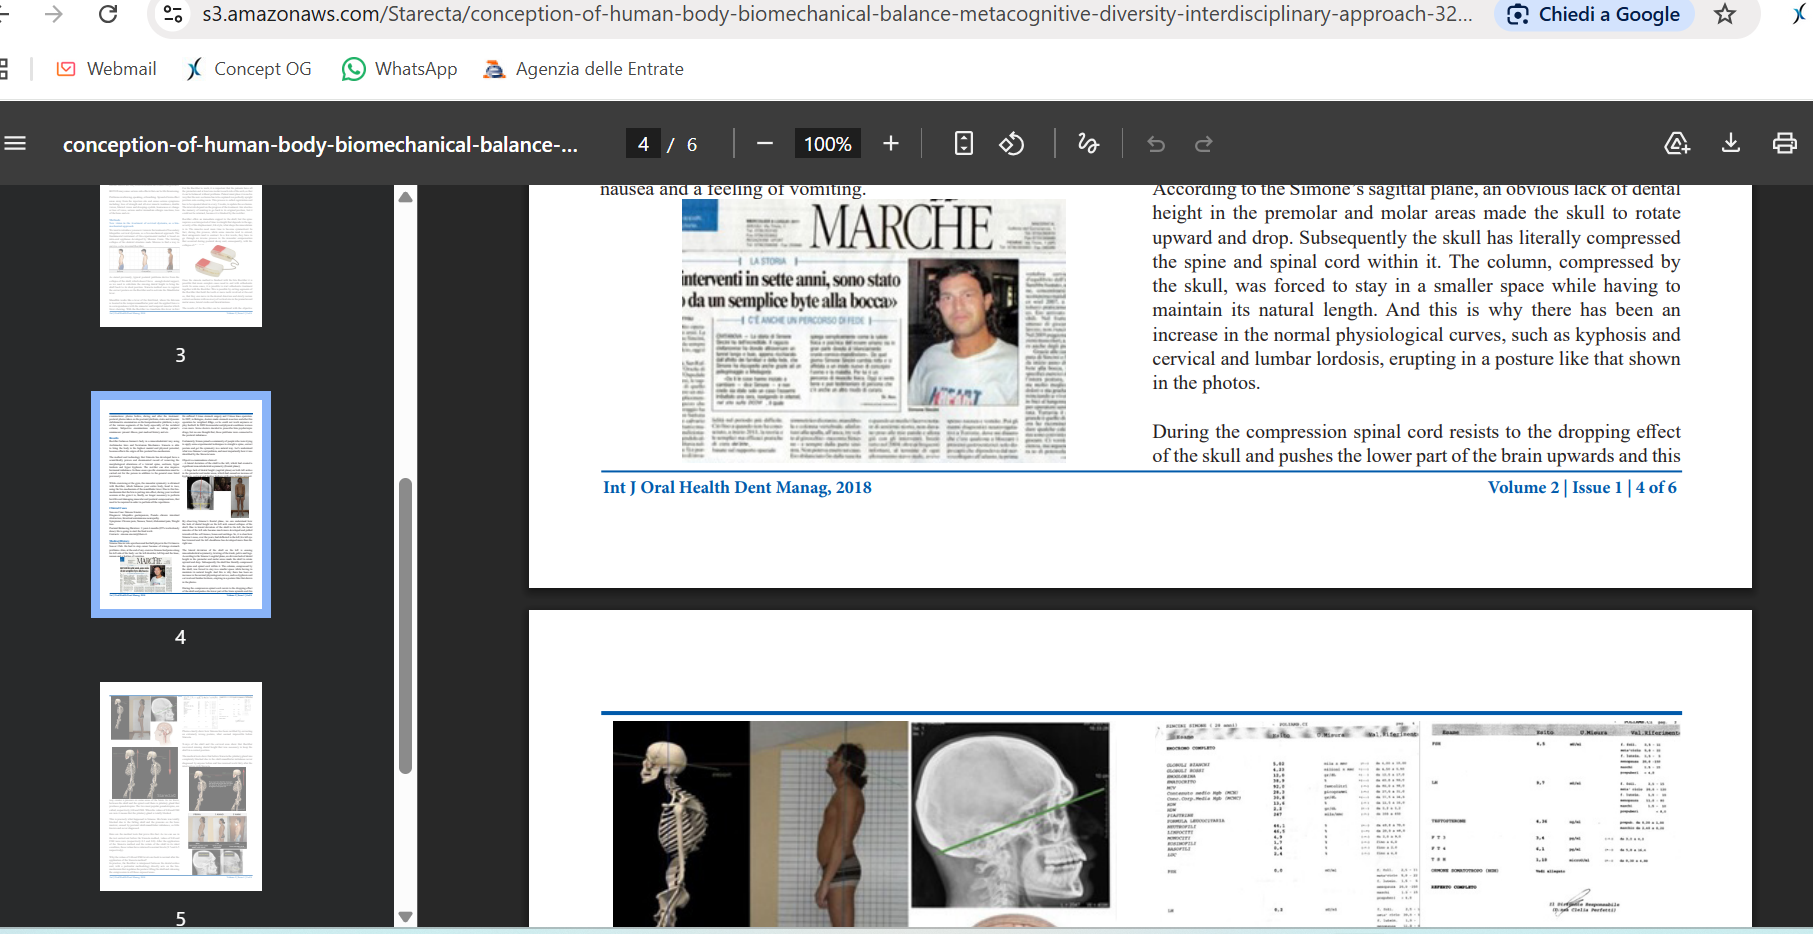
Task: Click the 100% zoom level field
Action: 827,144
